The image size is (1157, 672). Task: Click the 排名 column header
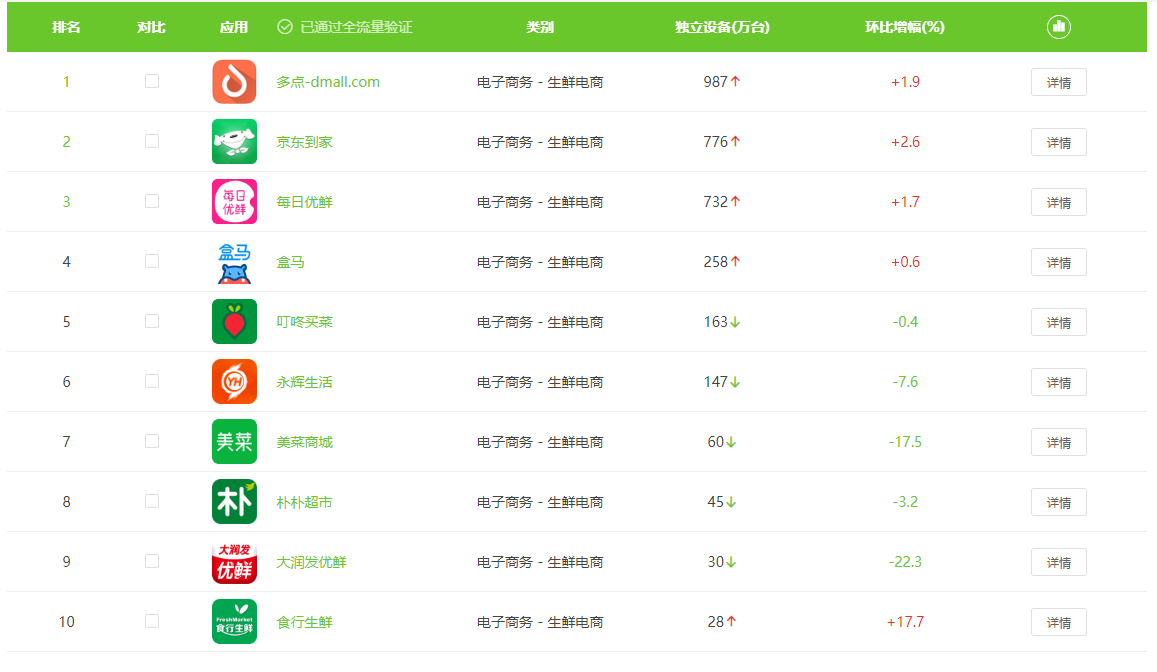(x=67, y=27)
